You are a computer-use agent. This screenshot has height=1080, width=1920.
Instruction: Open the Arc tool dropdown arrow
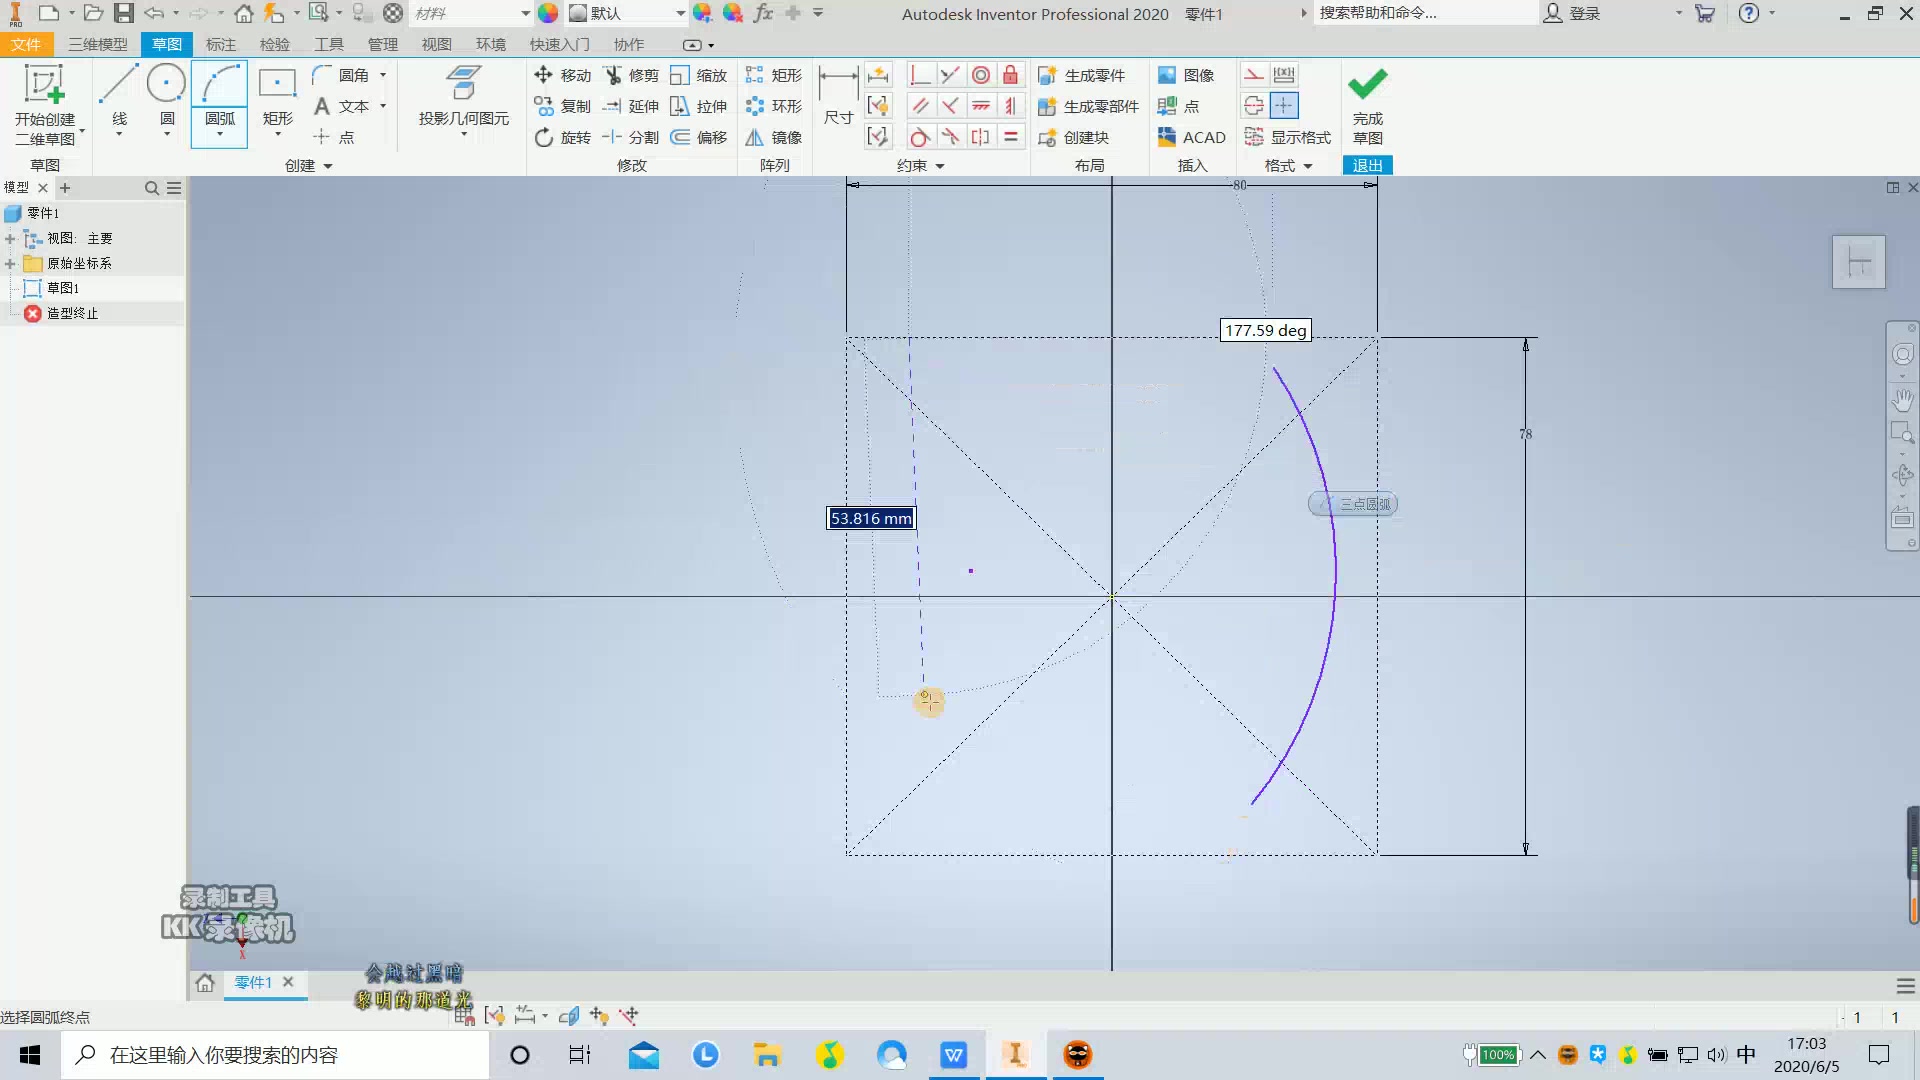(x=220, y=135)
